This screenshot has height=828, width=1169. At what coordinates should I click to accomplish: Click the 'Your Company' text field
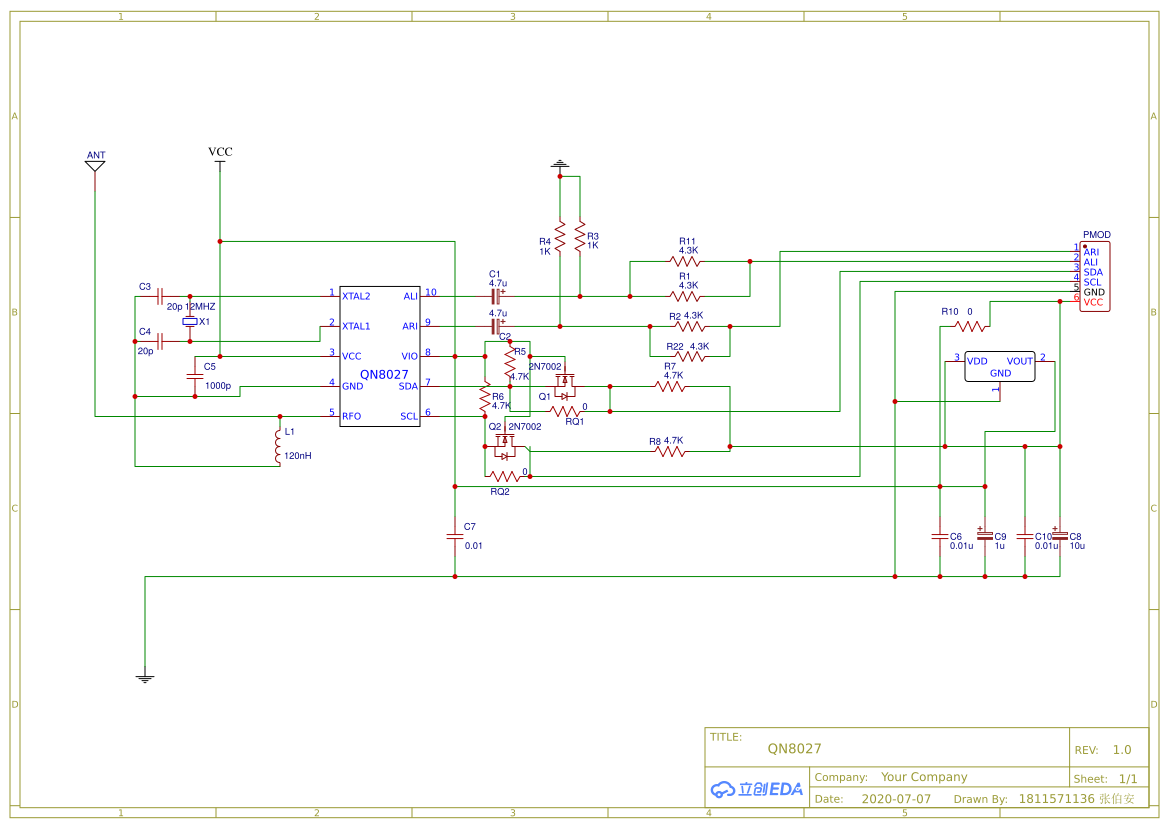(923, 777)
